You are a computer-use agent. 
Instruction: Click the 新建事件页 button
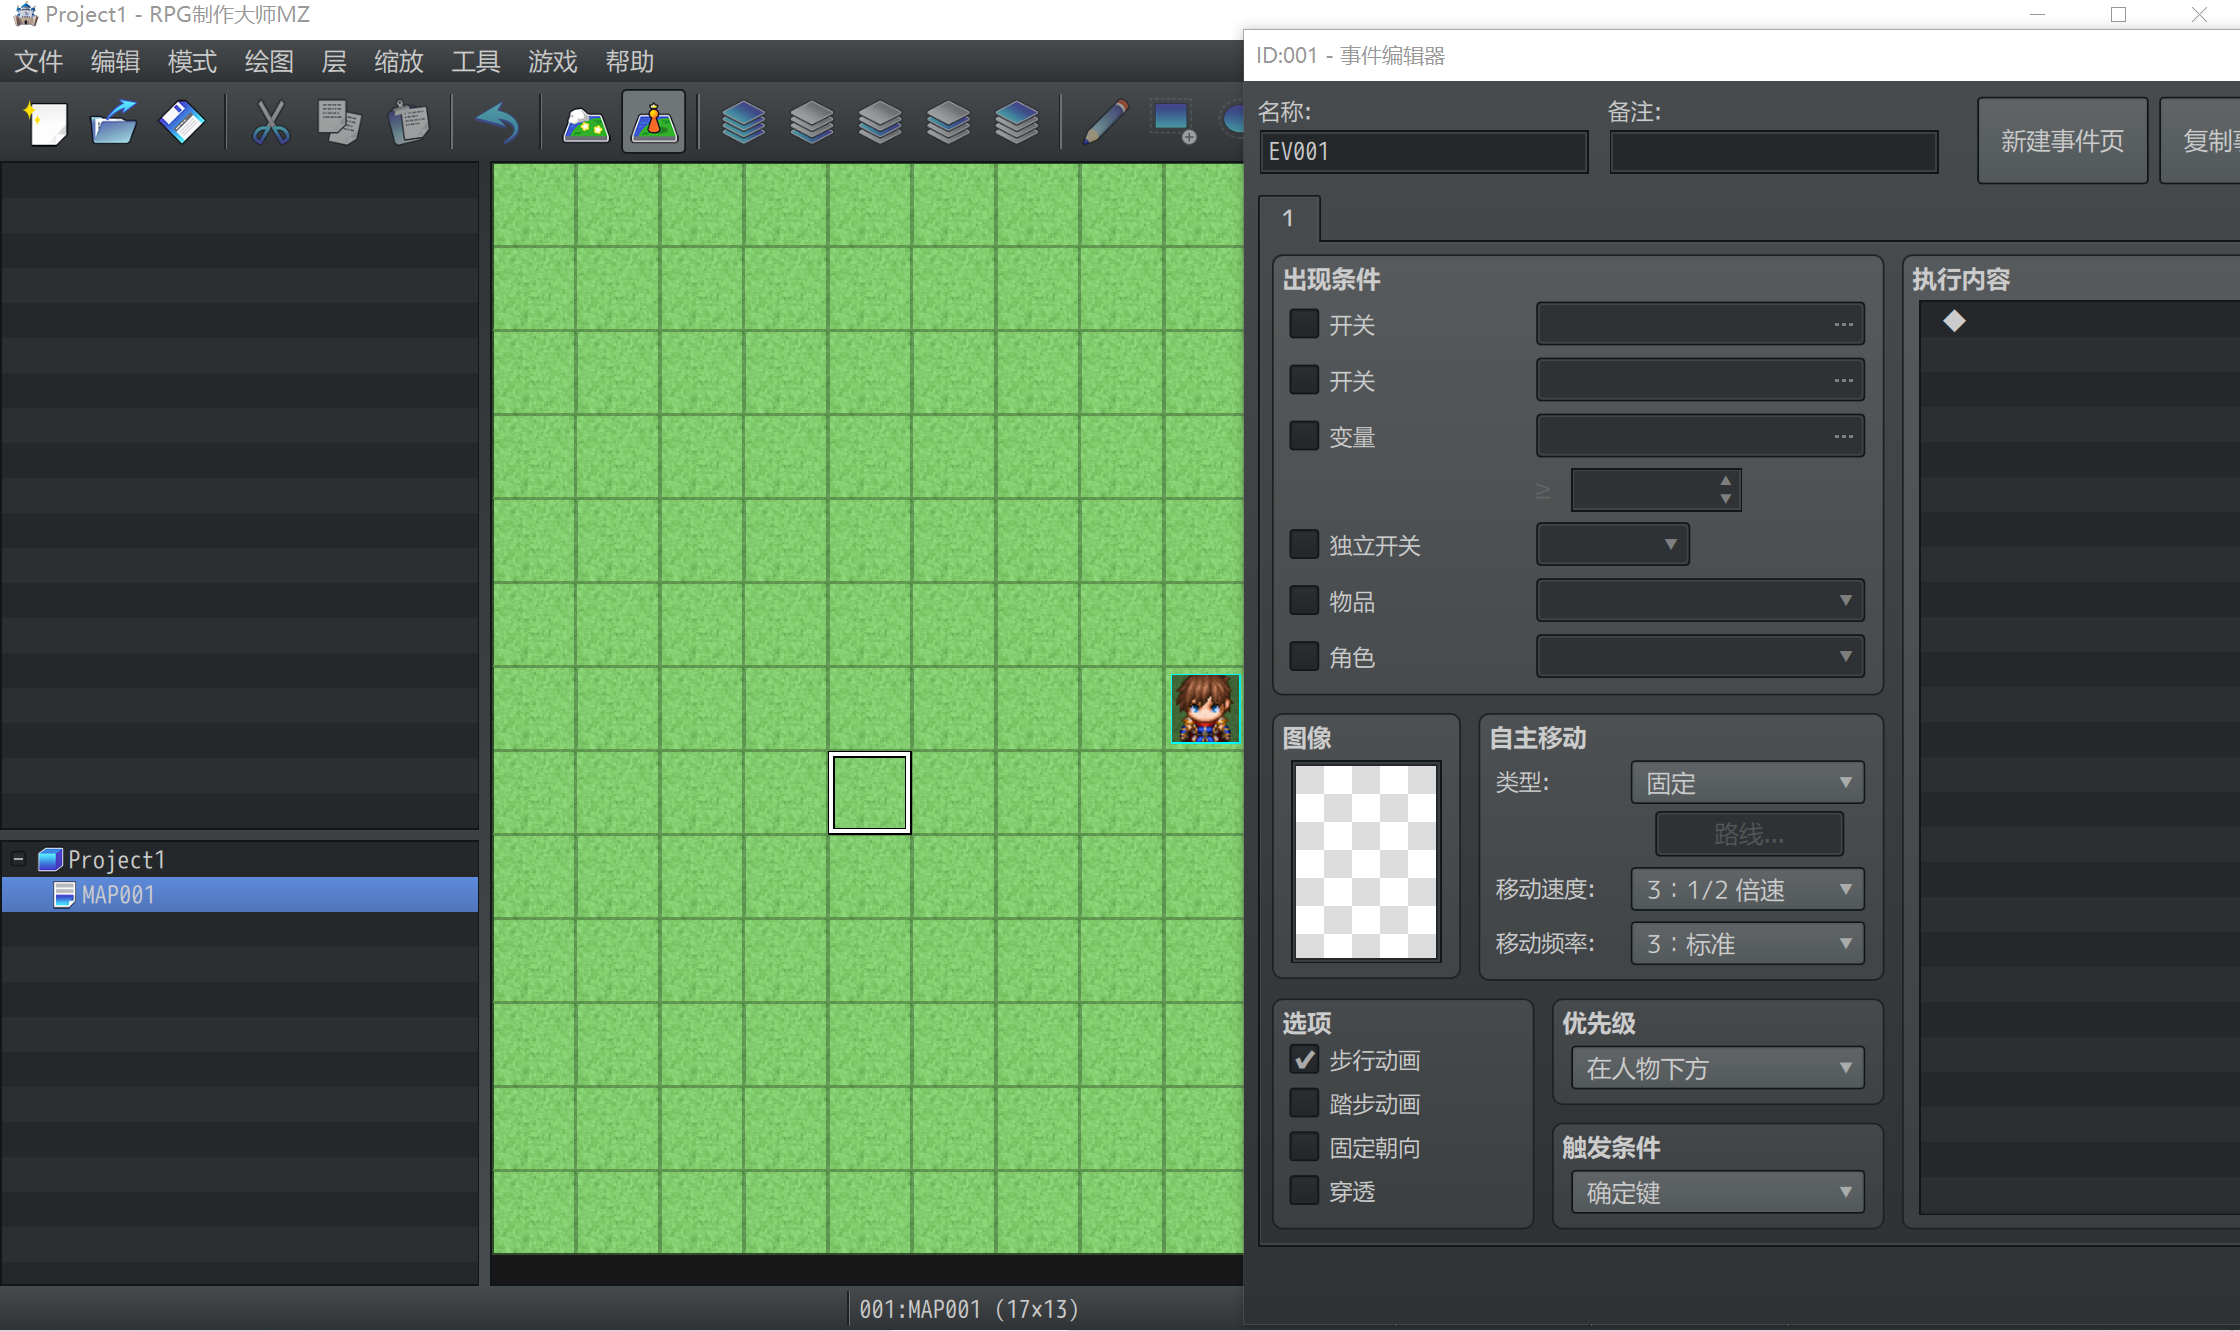(2062, 141)
